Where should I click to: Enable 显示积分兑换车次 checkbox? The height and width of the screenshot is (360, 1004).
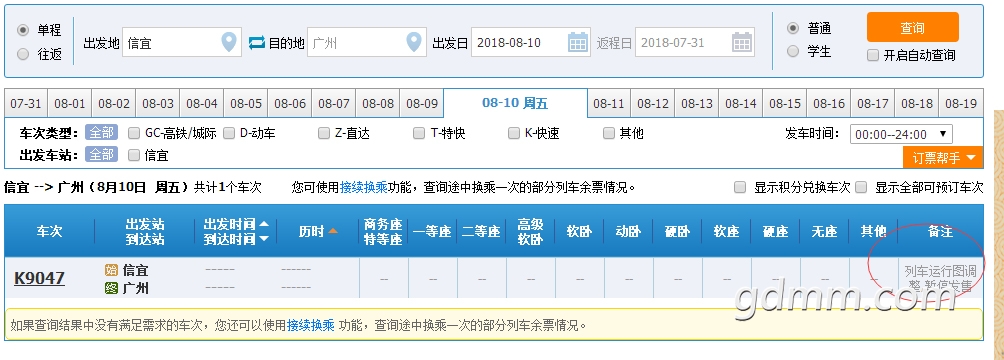[740, 187]
